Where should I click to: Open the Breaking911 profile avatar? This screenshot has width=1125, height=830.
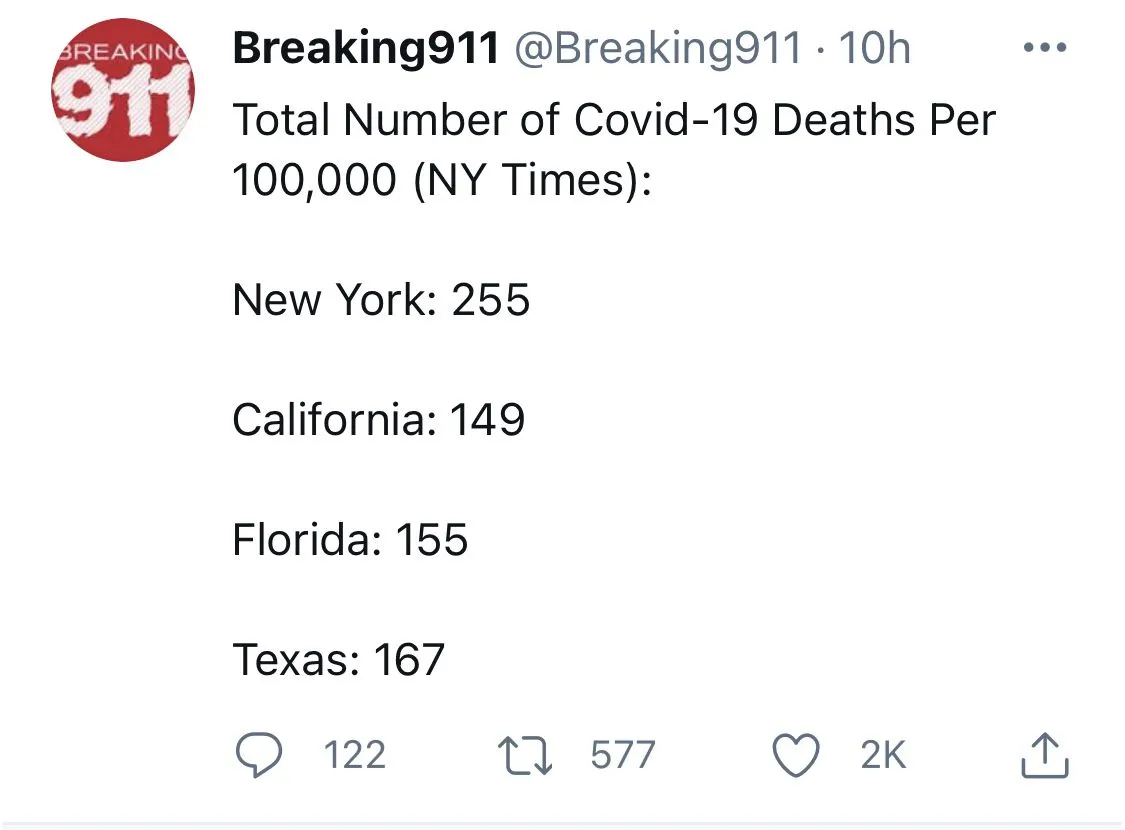[x=123, y=91]
